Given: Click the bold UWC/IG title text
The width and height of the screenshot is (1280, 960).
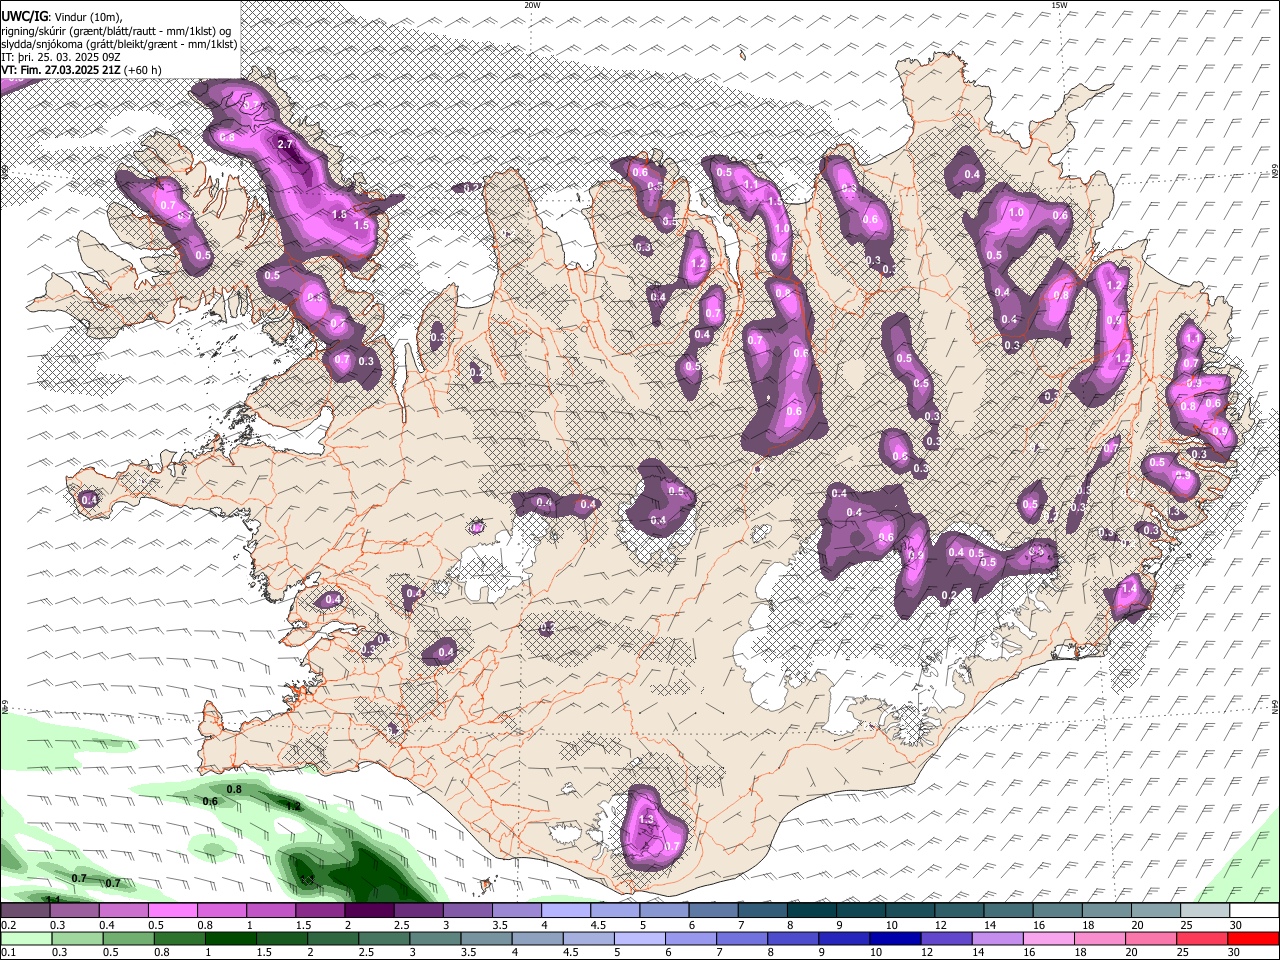Looking at the screenshot, I should (24, 17).
